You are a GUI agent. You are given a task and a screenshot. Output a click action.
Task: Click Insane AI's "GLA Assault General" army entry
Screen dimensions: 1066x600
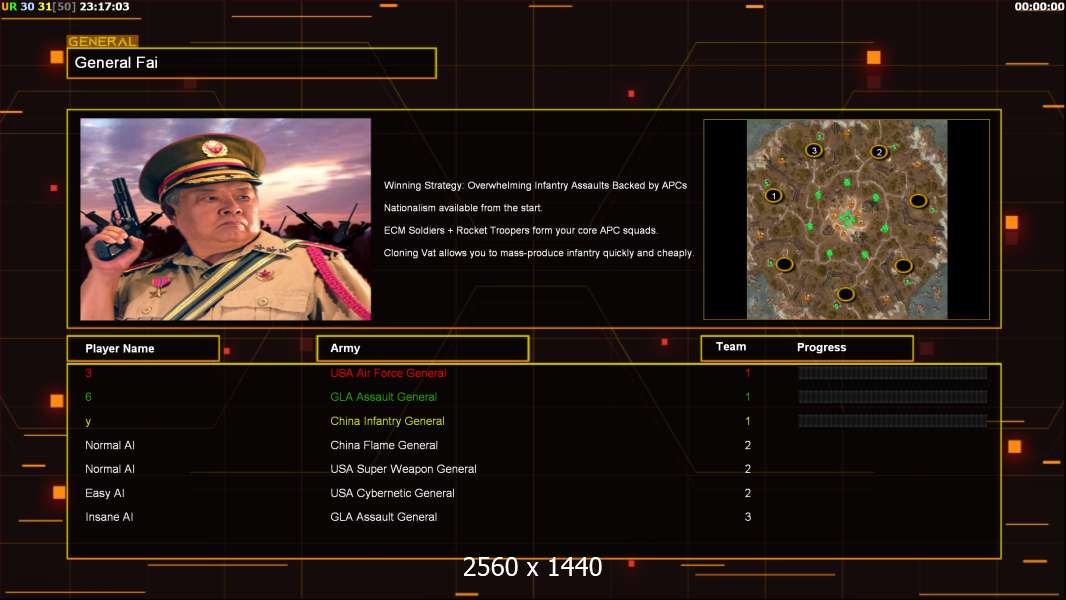[383, 516]
